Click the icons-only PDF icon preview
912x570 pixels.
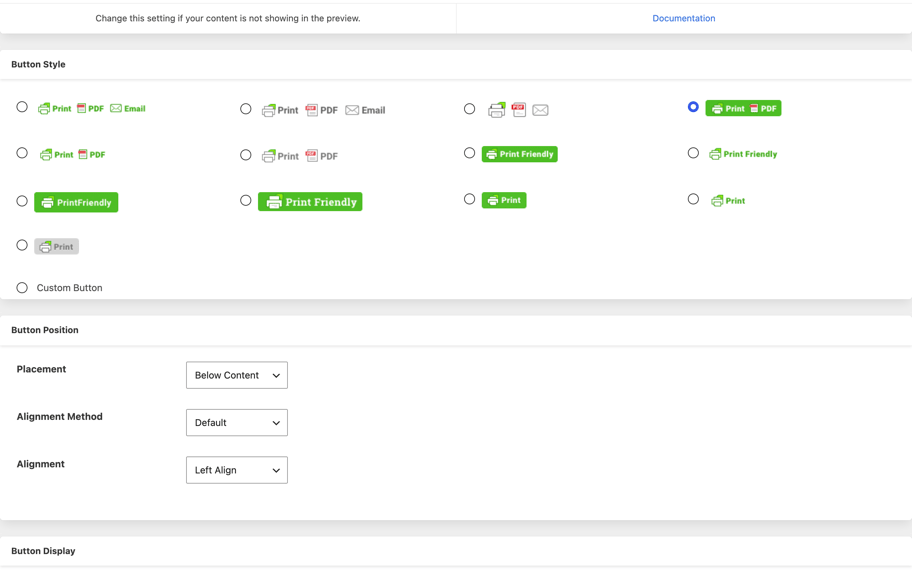[x=519, y=110]
